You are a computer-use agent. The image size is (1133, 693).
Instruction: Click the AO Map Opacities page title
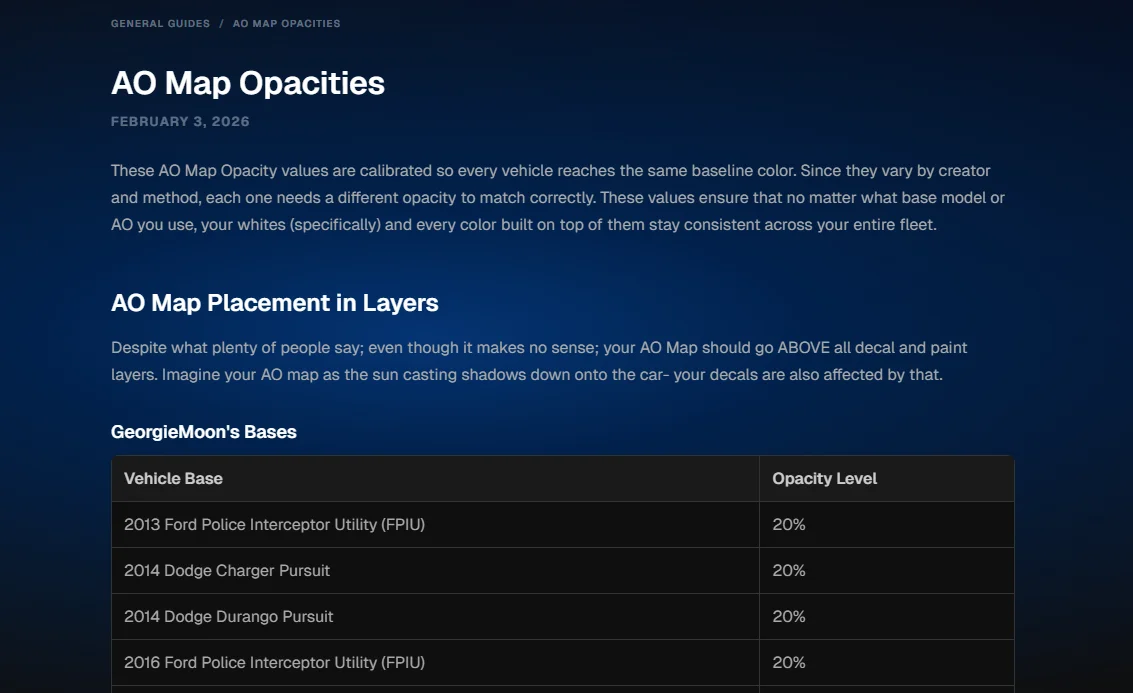[x=247, y=83]
